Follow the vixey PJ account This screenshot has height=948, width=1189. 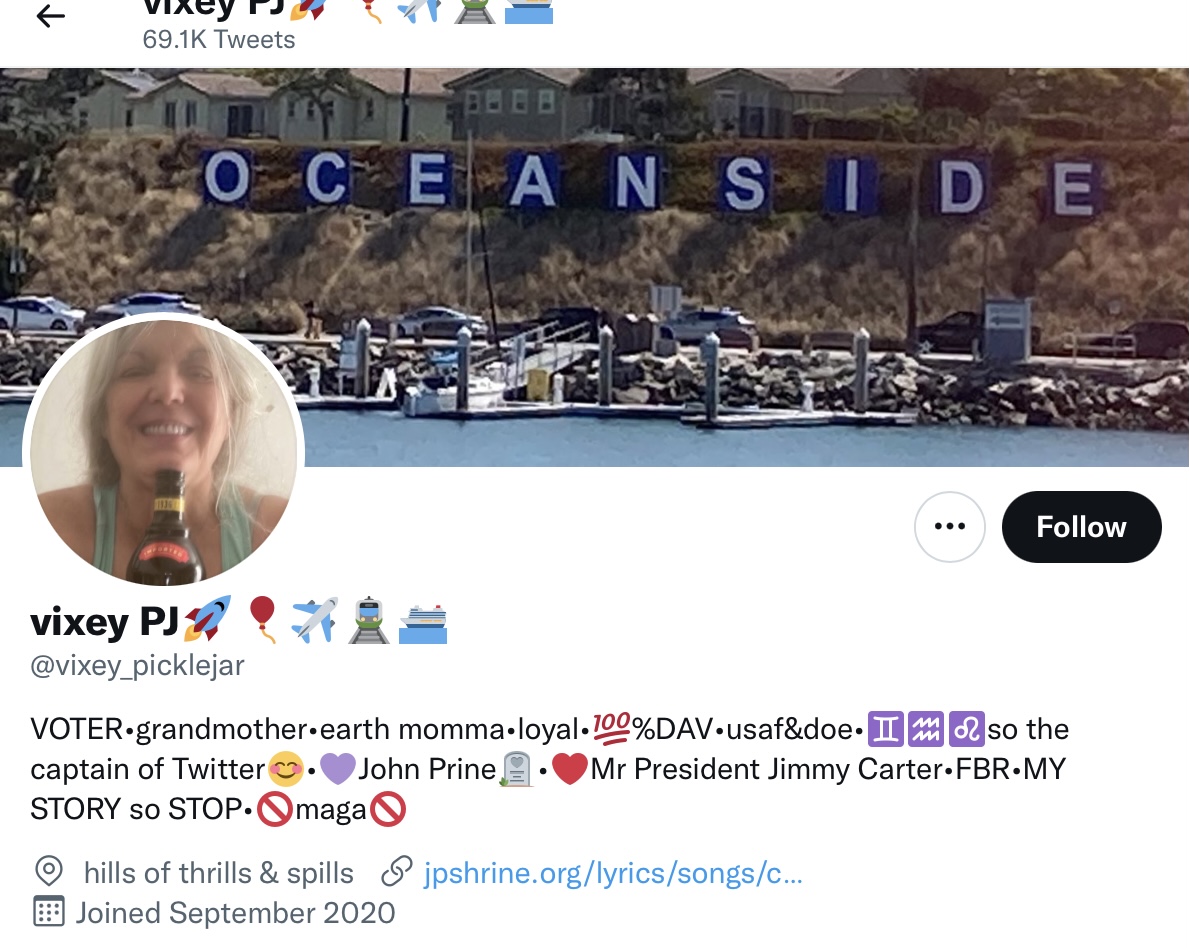click(x=1081, y=526)
